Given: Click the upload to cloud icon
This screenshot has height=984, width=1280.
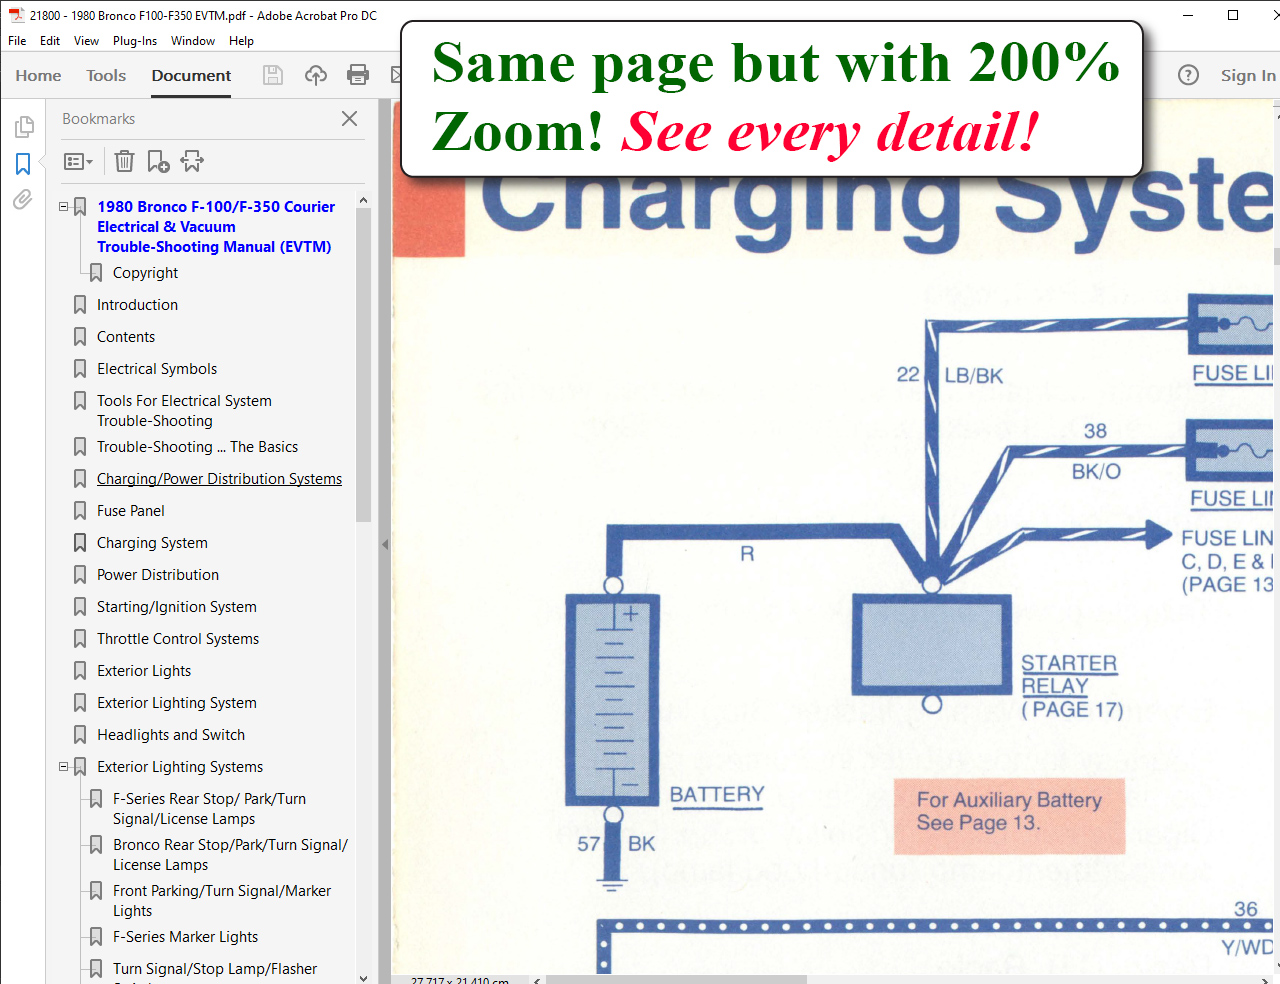Looking at the screenshot, I should click(x=316, y=75).
